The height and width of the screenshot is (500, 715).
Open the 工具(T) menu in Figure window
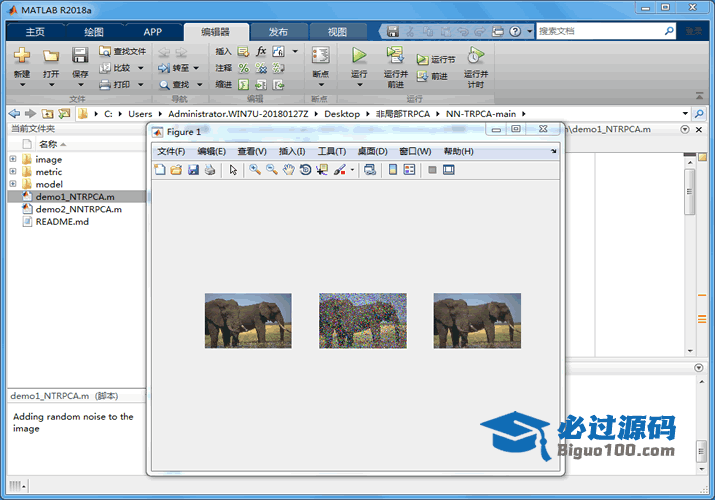(331, 151)
